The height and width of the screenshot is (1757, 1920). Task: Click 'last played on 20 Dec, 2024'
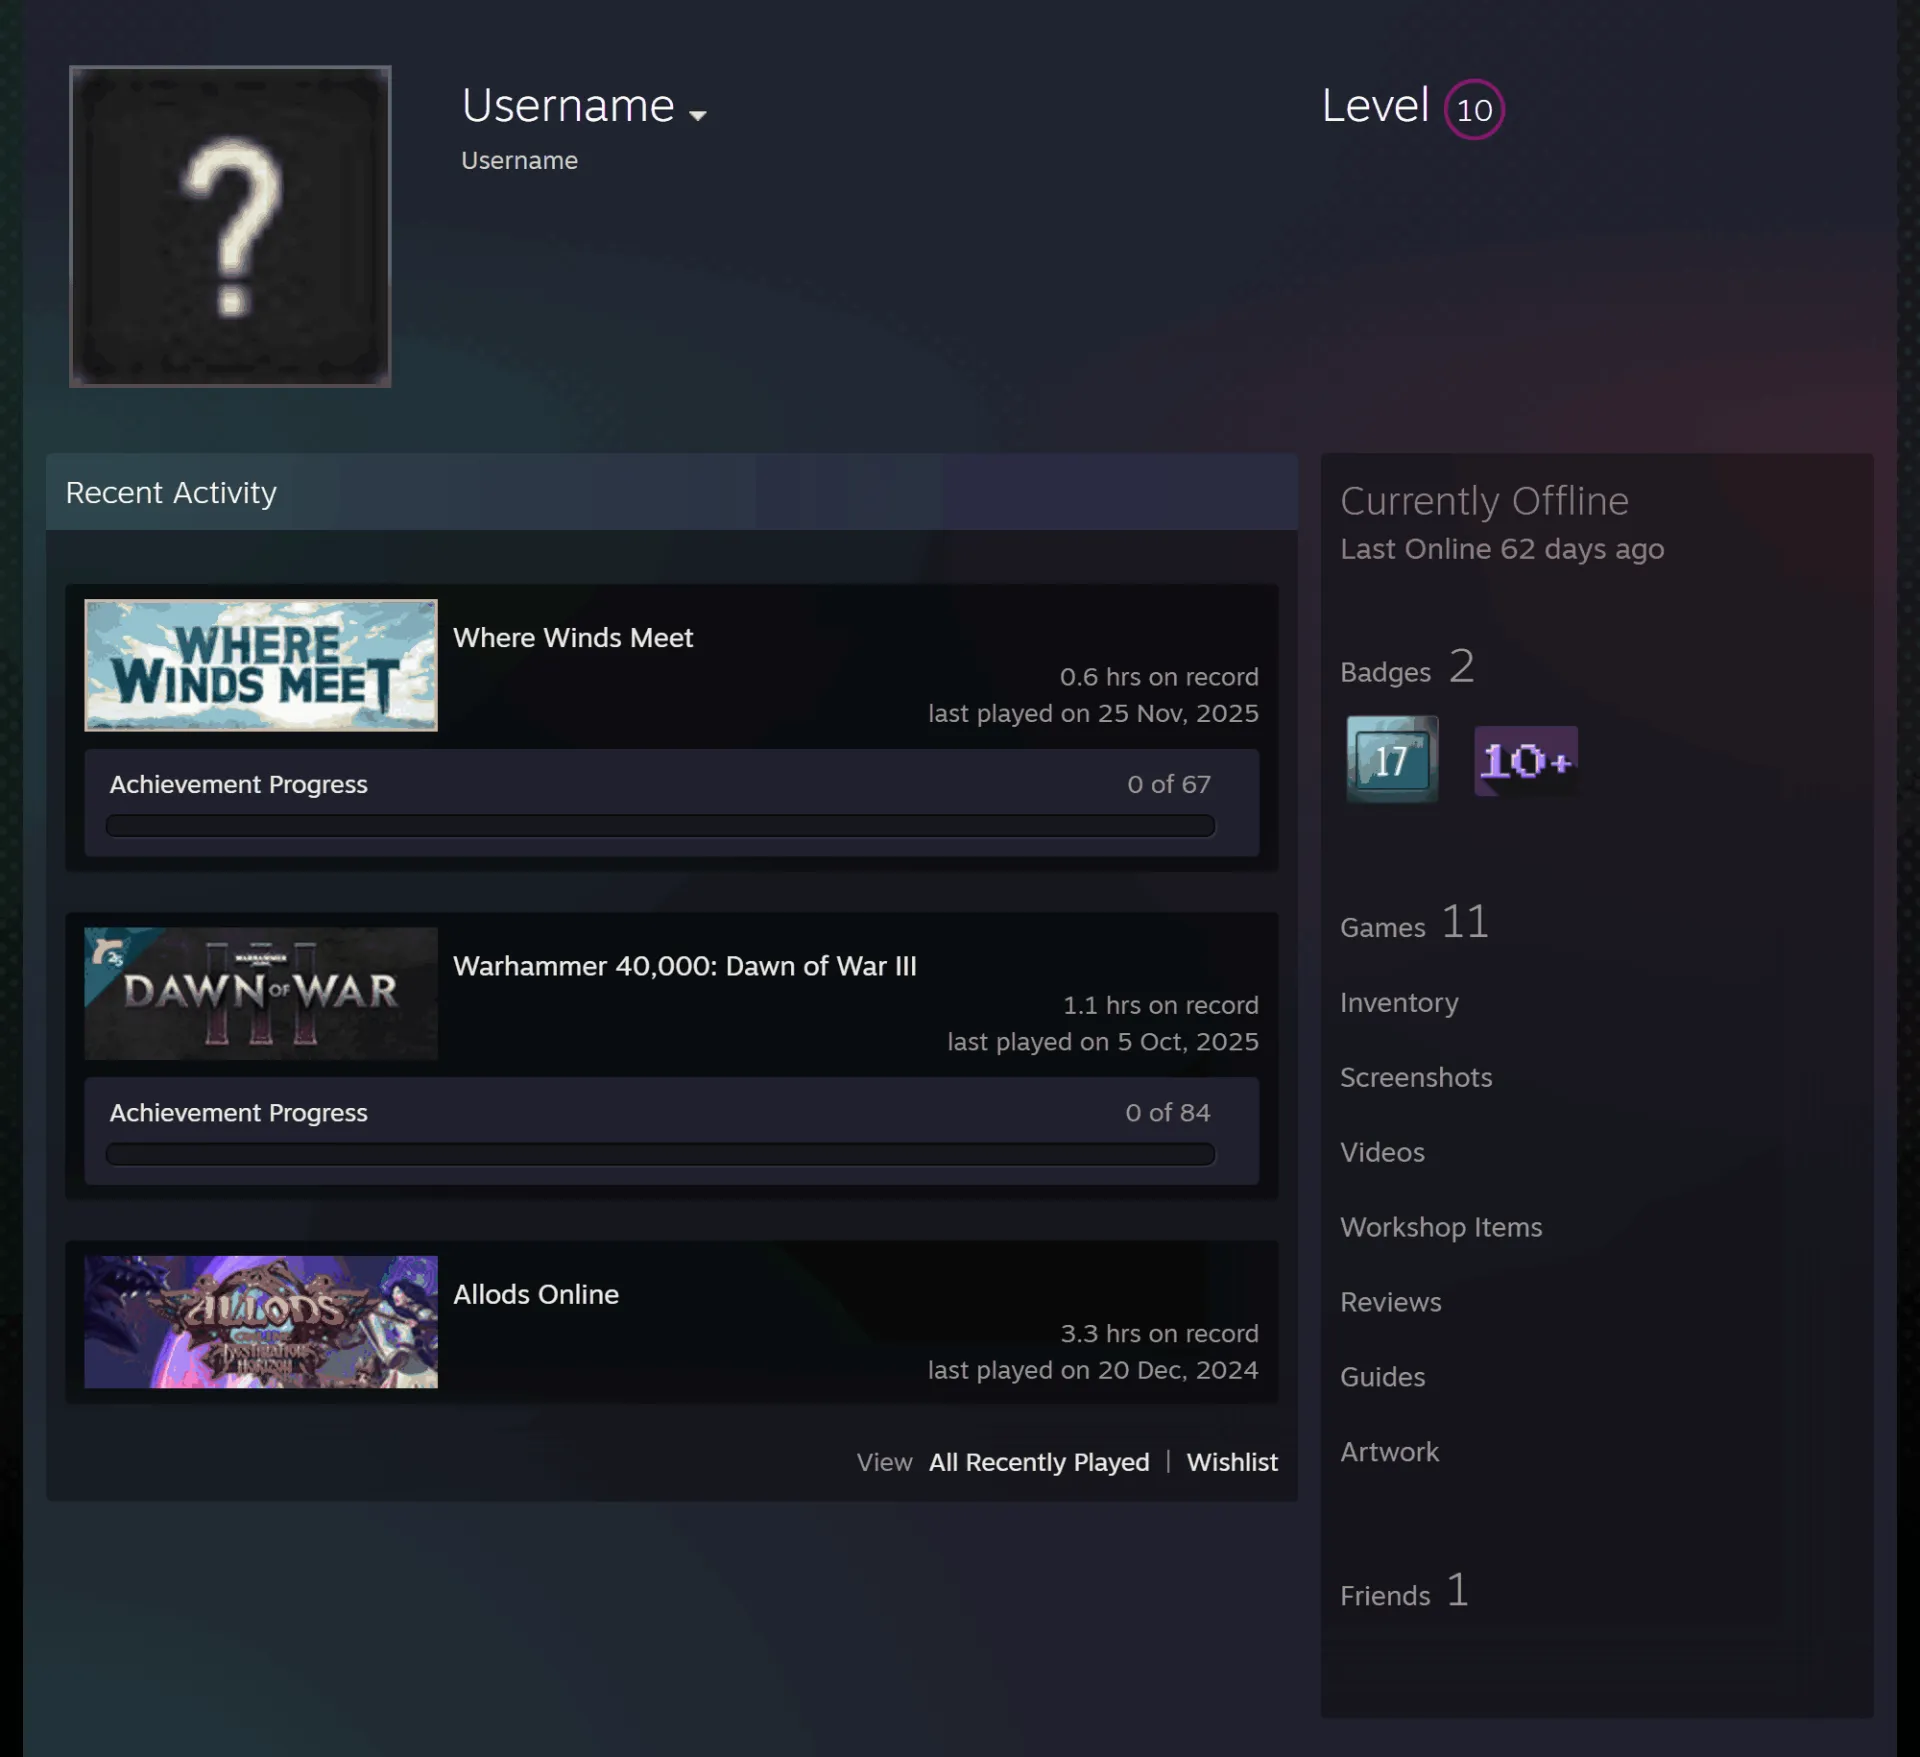coord(1093,1369)
